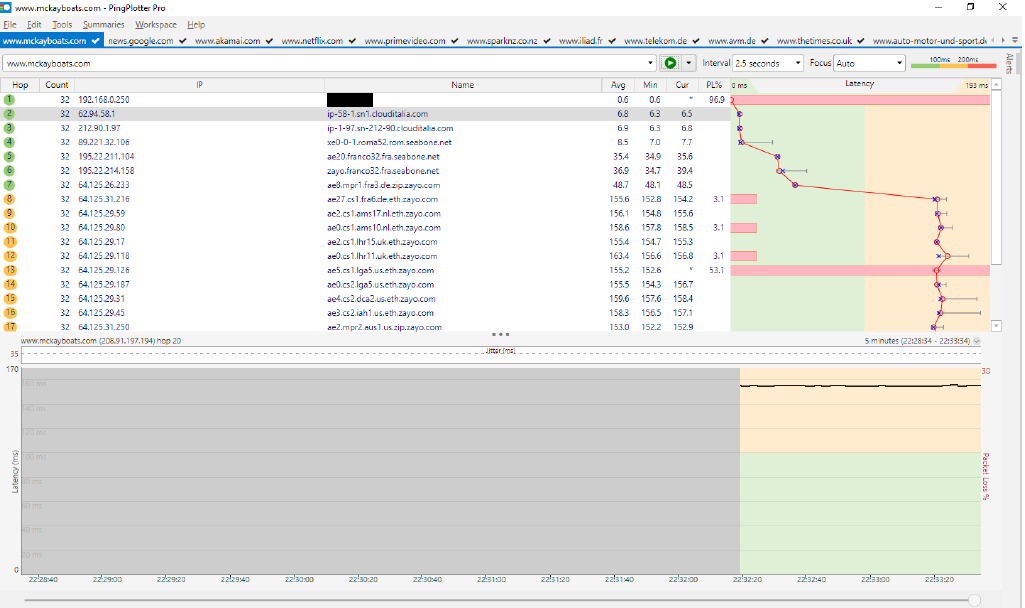Toggle checkmark on www.netflix.com tab
The height and width of the screenshot is (608, 1025).
[x=352, y=41]
